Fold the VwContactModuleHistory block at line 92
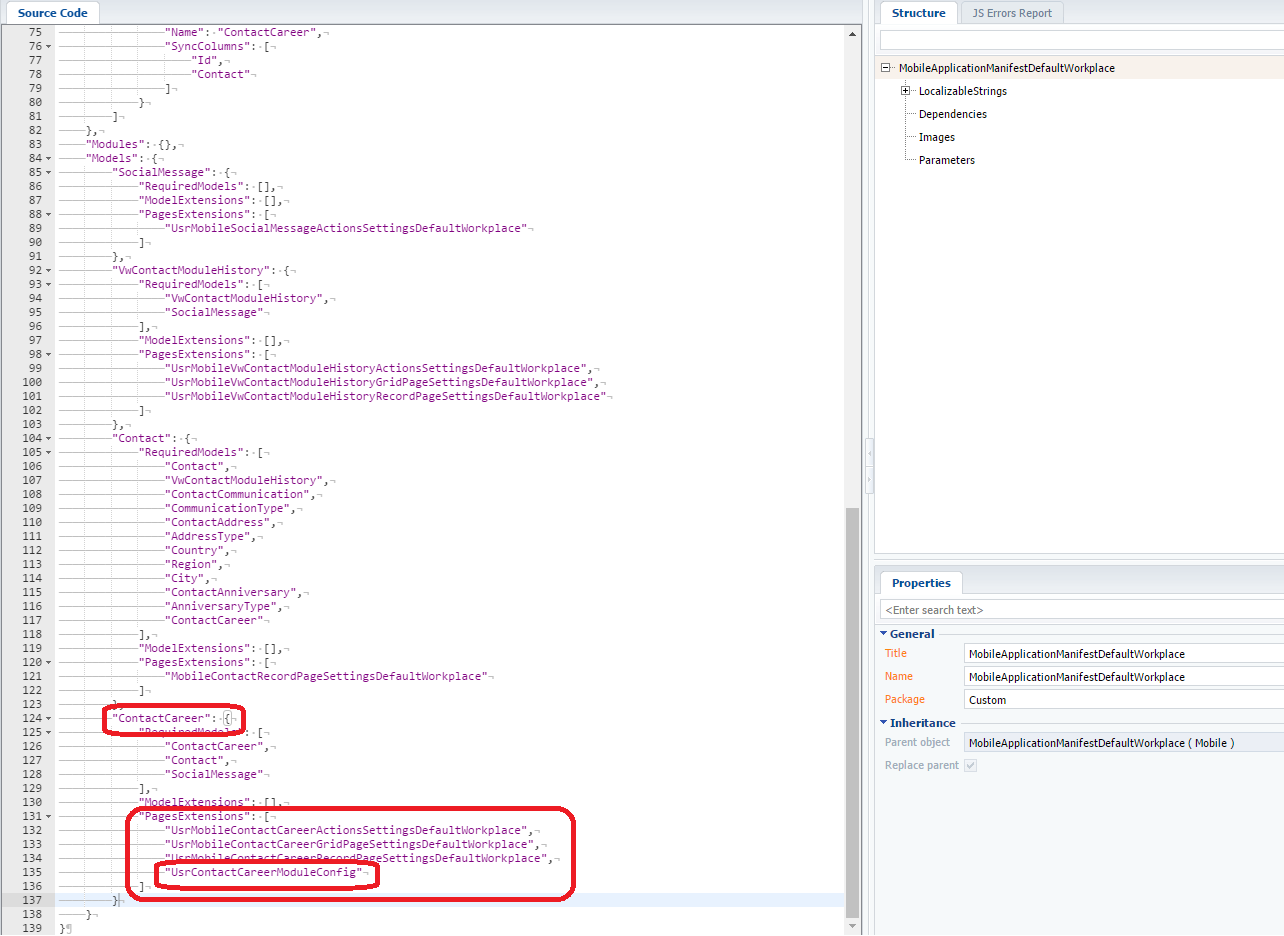The width and height of the screenshot is (1284, 936). pyautogui.click(x=48, y=270)
